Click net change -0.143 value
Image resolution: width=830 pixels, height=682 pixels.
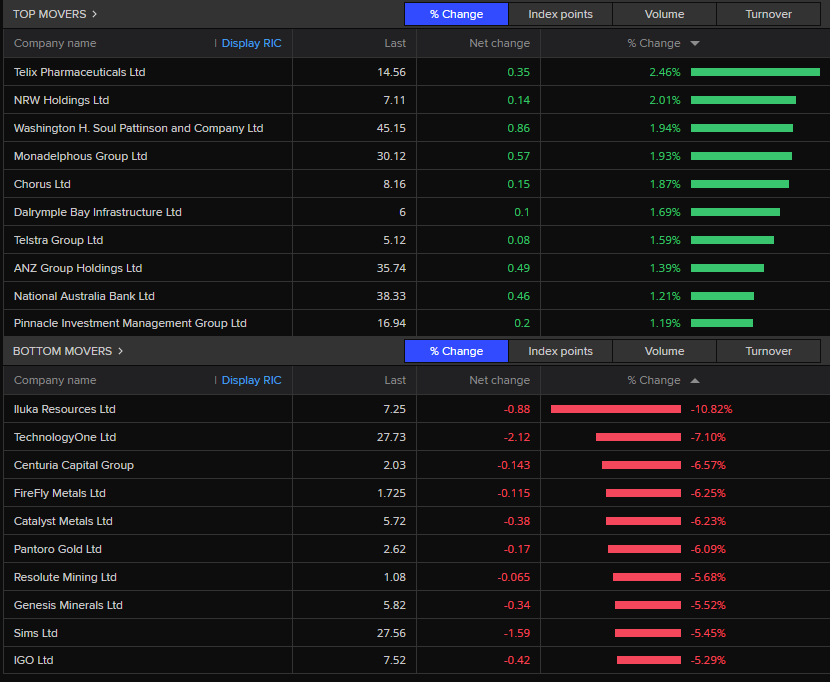pos(513,465)
